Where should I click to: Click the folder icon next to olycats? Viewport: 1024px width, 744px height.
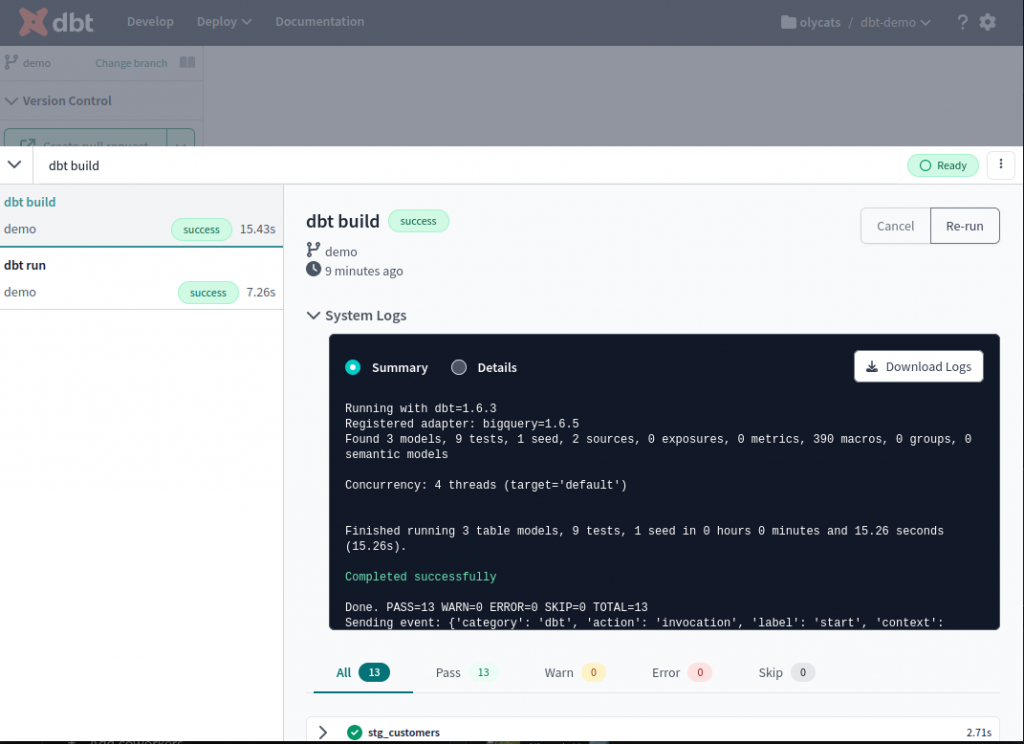pyautogui.click(x=788, y=22)
